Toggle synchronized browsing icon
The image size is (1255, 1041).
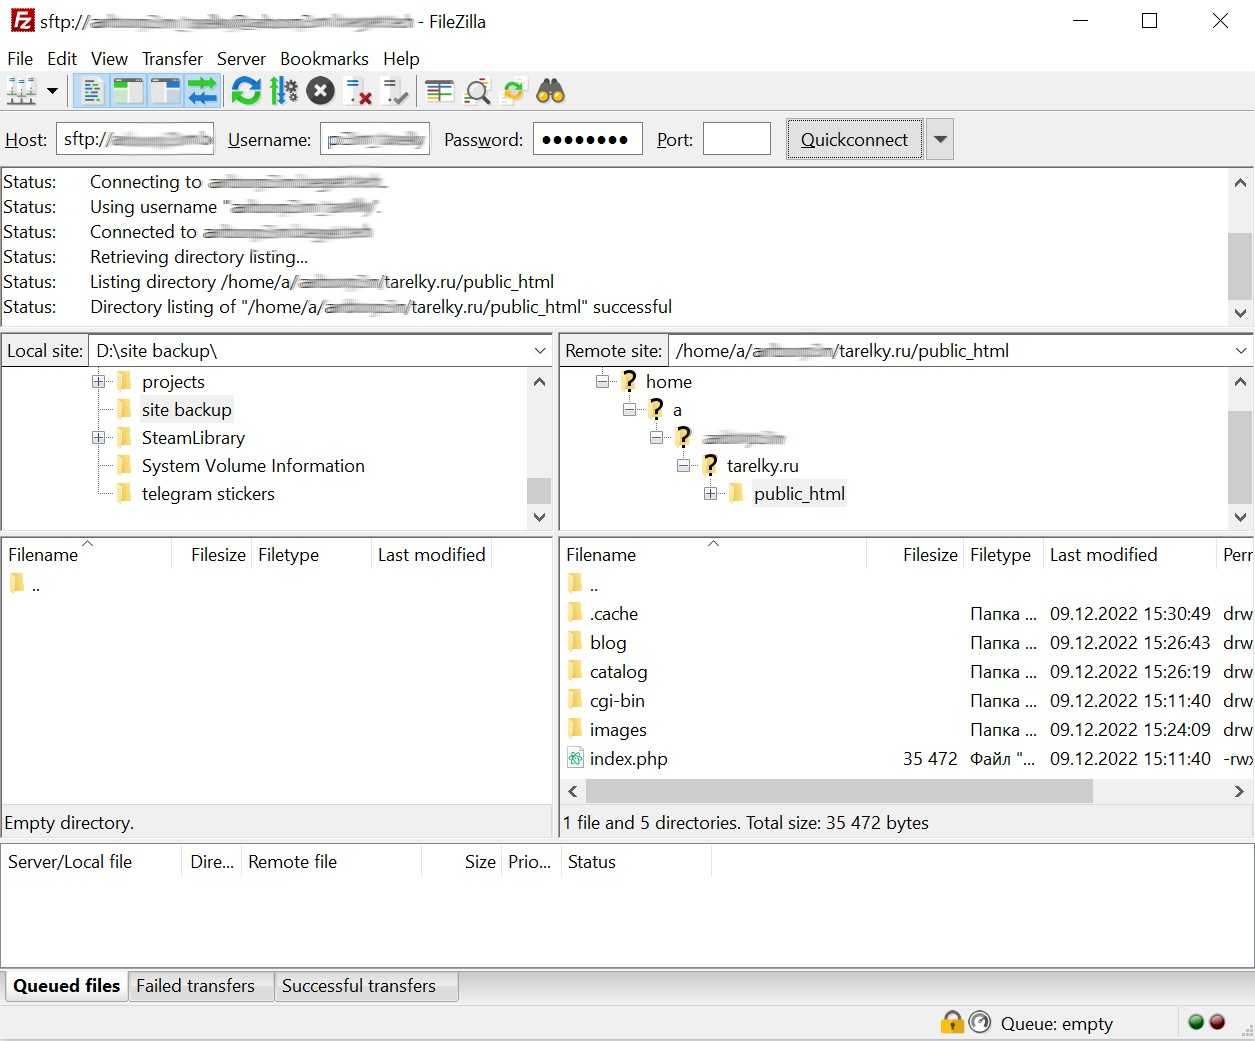click(x=513, y=92)
